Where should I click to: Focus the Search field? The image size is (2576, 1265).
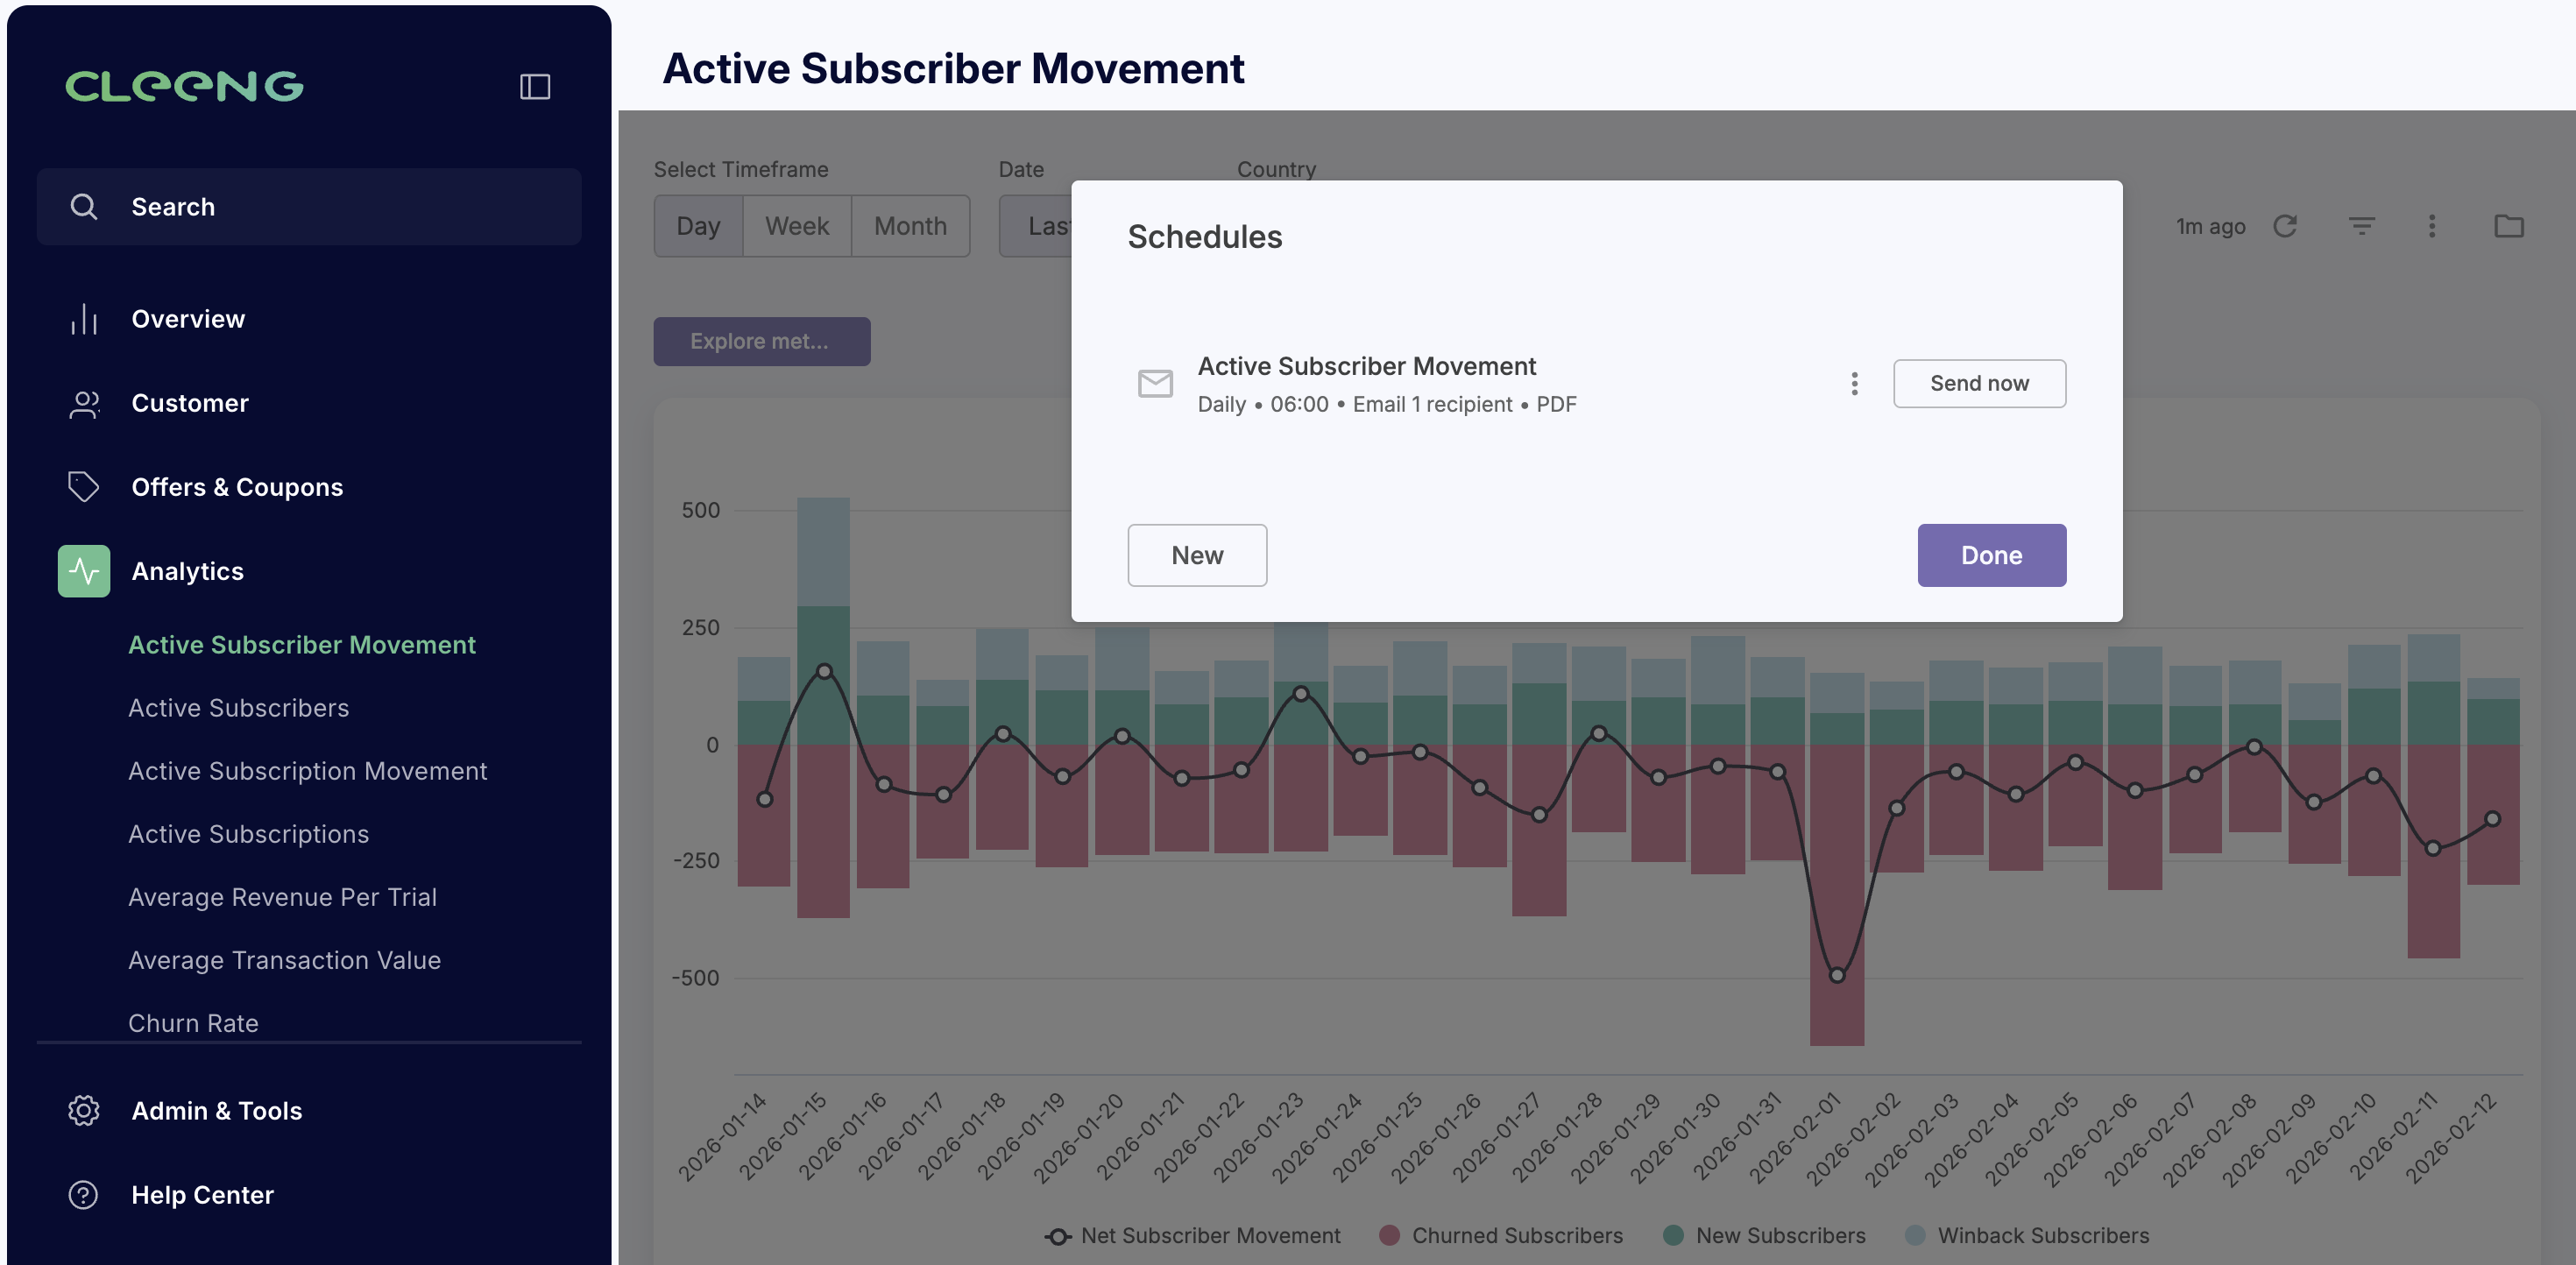pos(309,207)
